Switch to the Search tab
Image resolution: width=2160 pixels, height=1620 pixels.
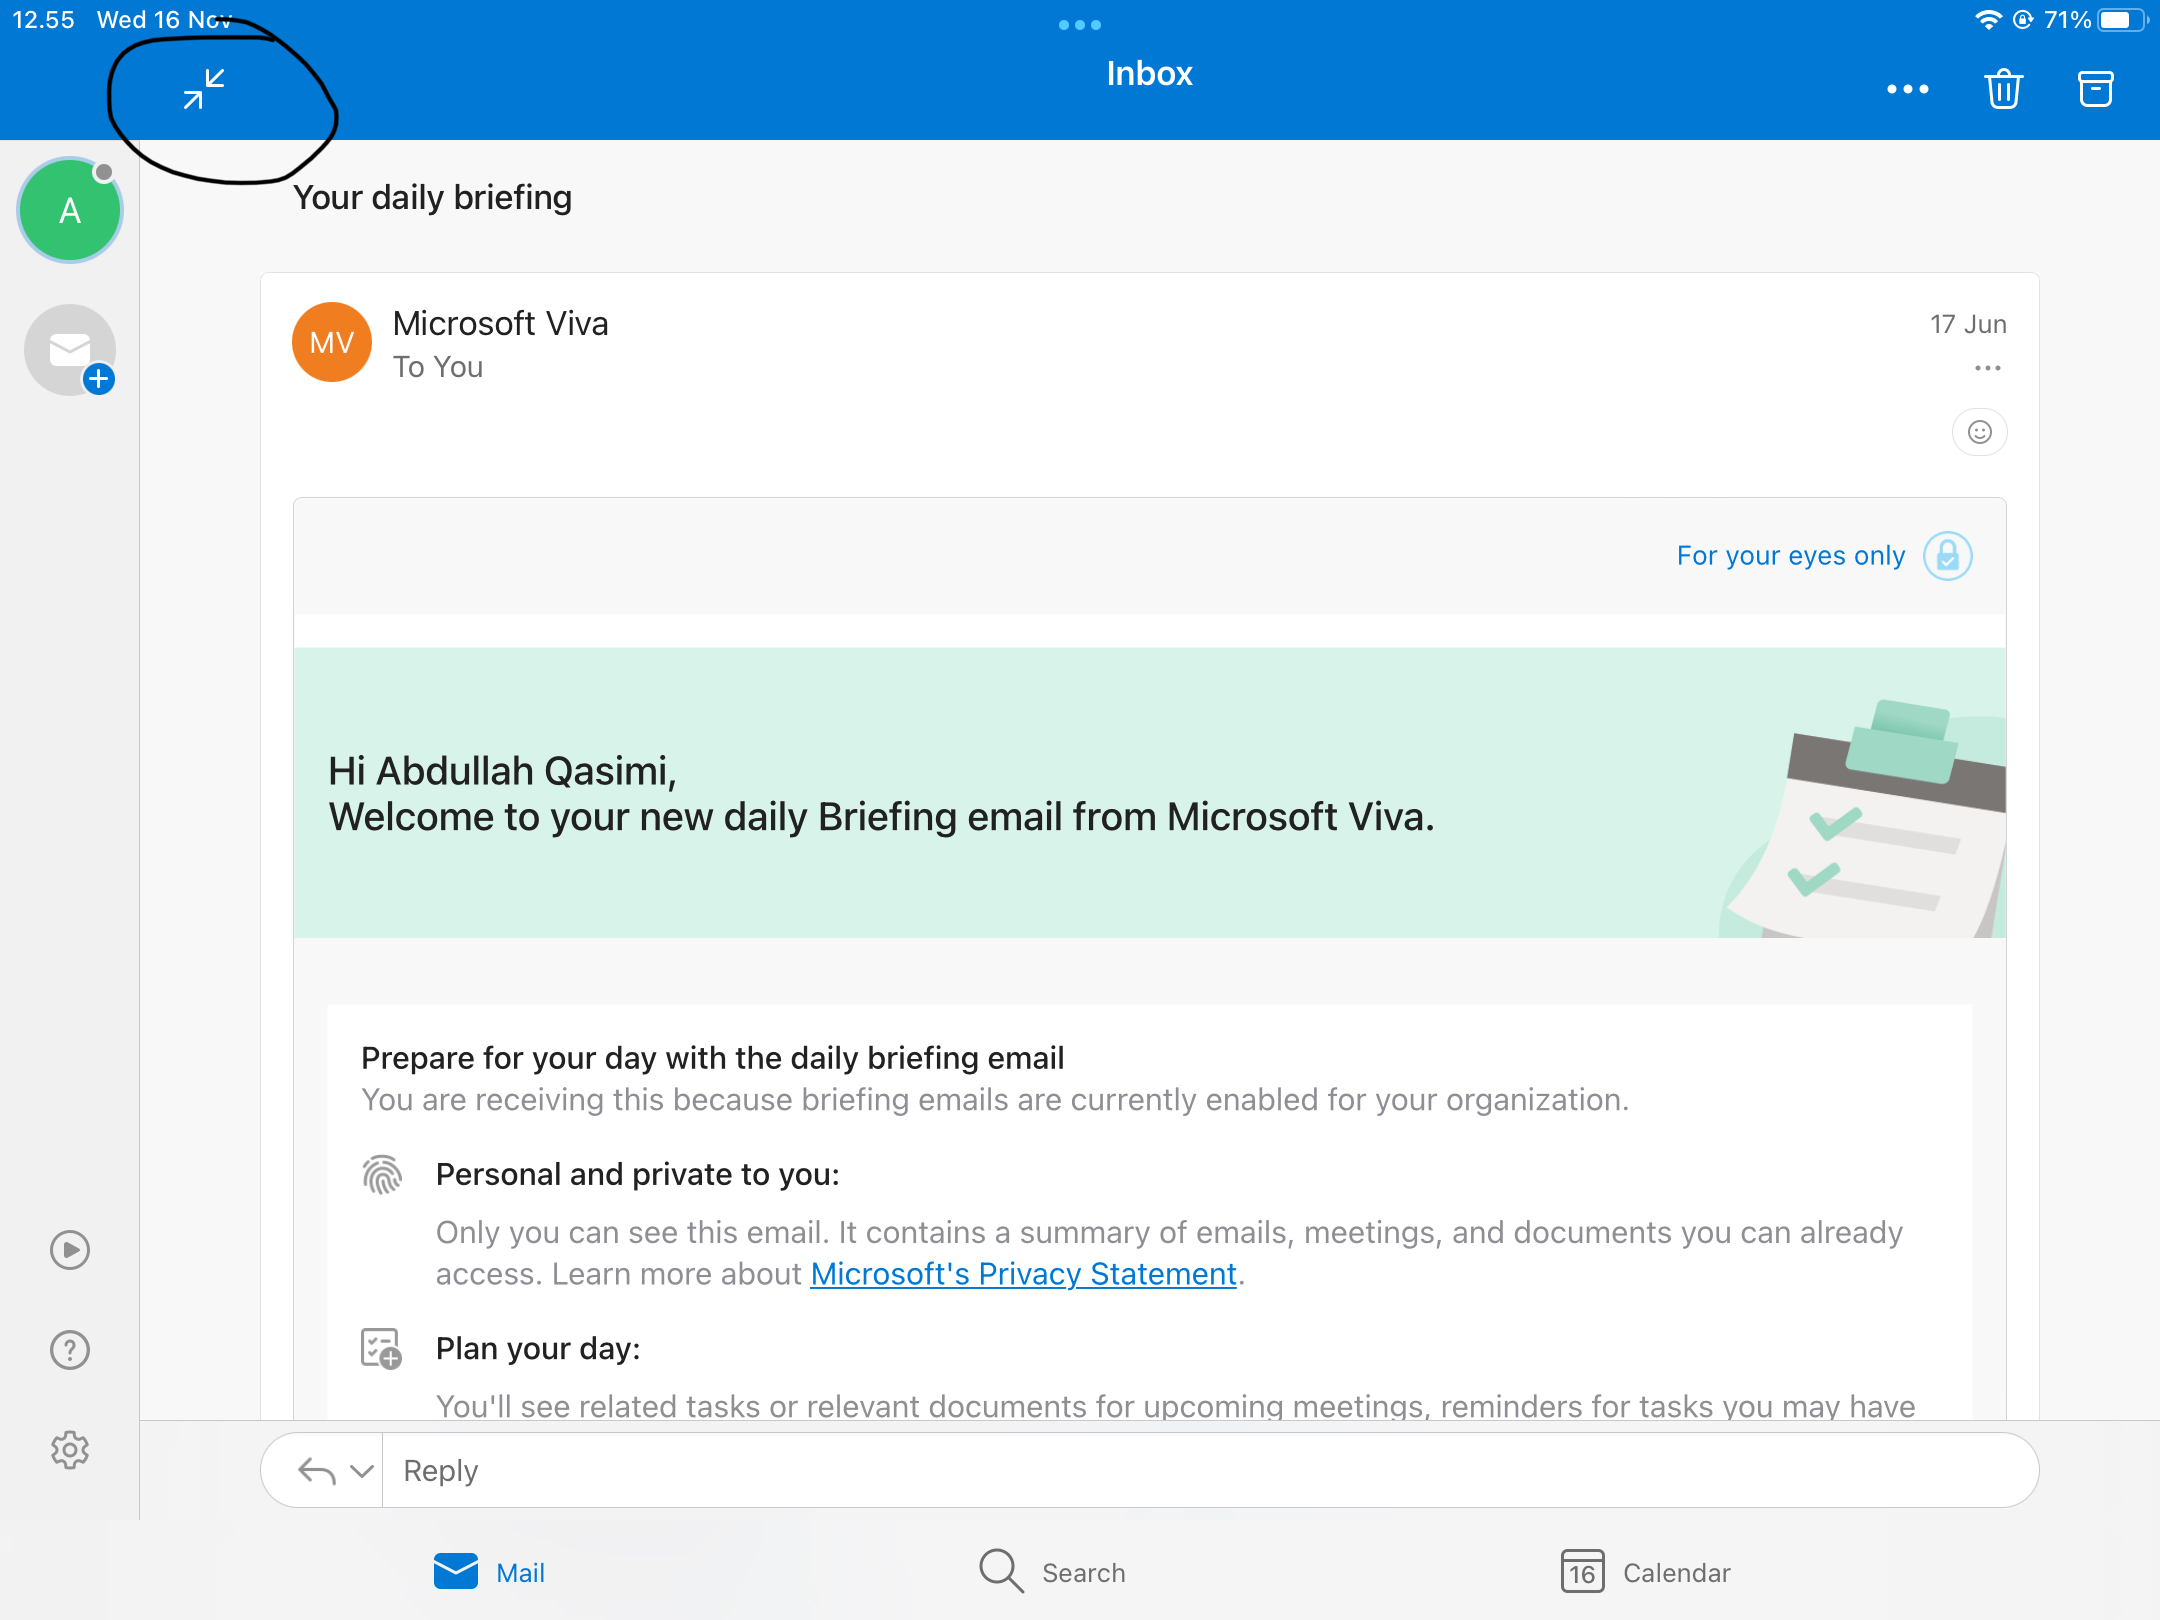click(x=1052, y=1572)
